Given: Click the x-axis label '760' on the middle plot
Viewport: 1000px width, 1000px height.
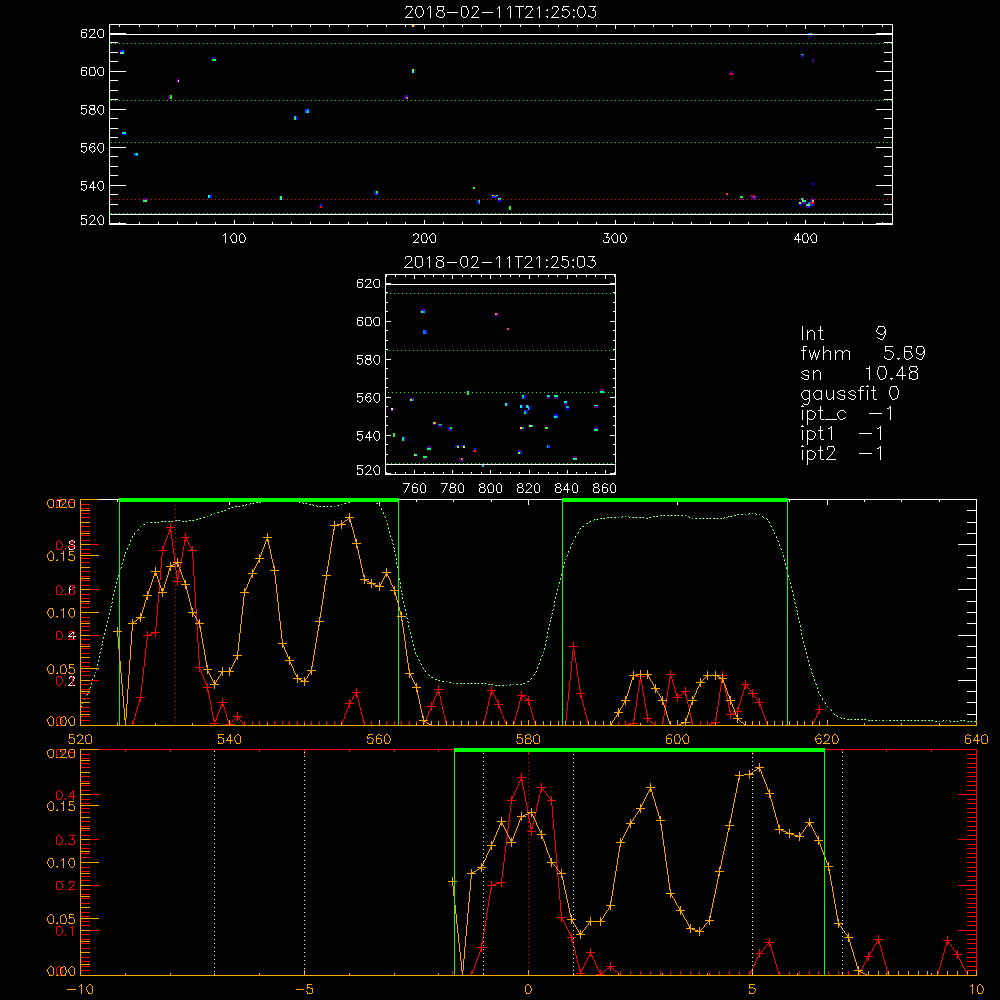Looking at the screenshot, I should [x=415, y=489].
